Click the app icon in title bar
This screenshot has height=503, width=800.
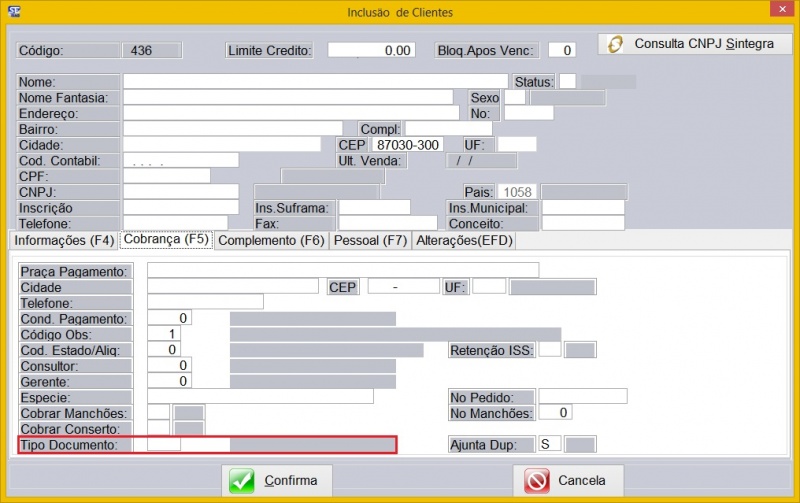click(x=12, y=12)
